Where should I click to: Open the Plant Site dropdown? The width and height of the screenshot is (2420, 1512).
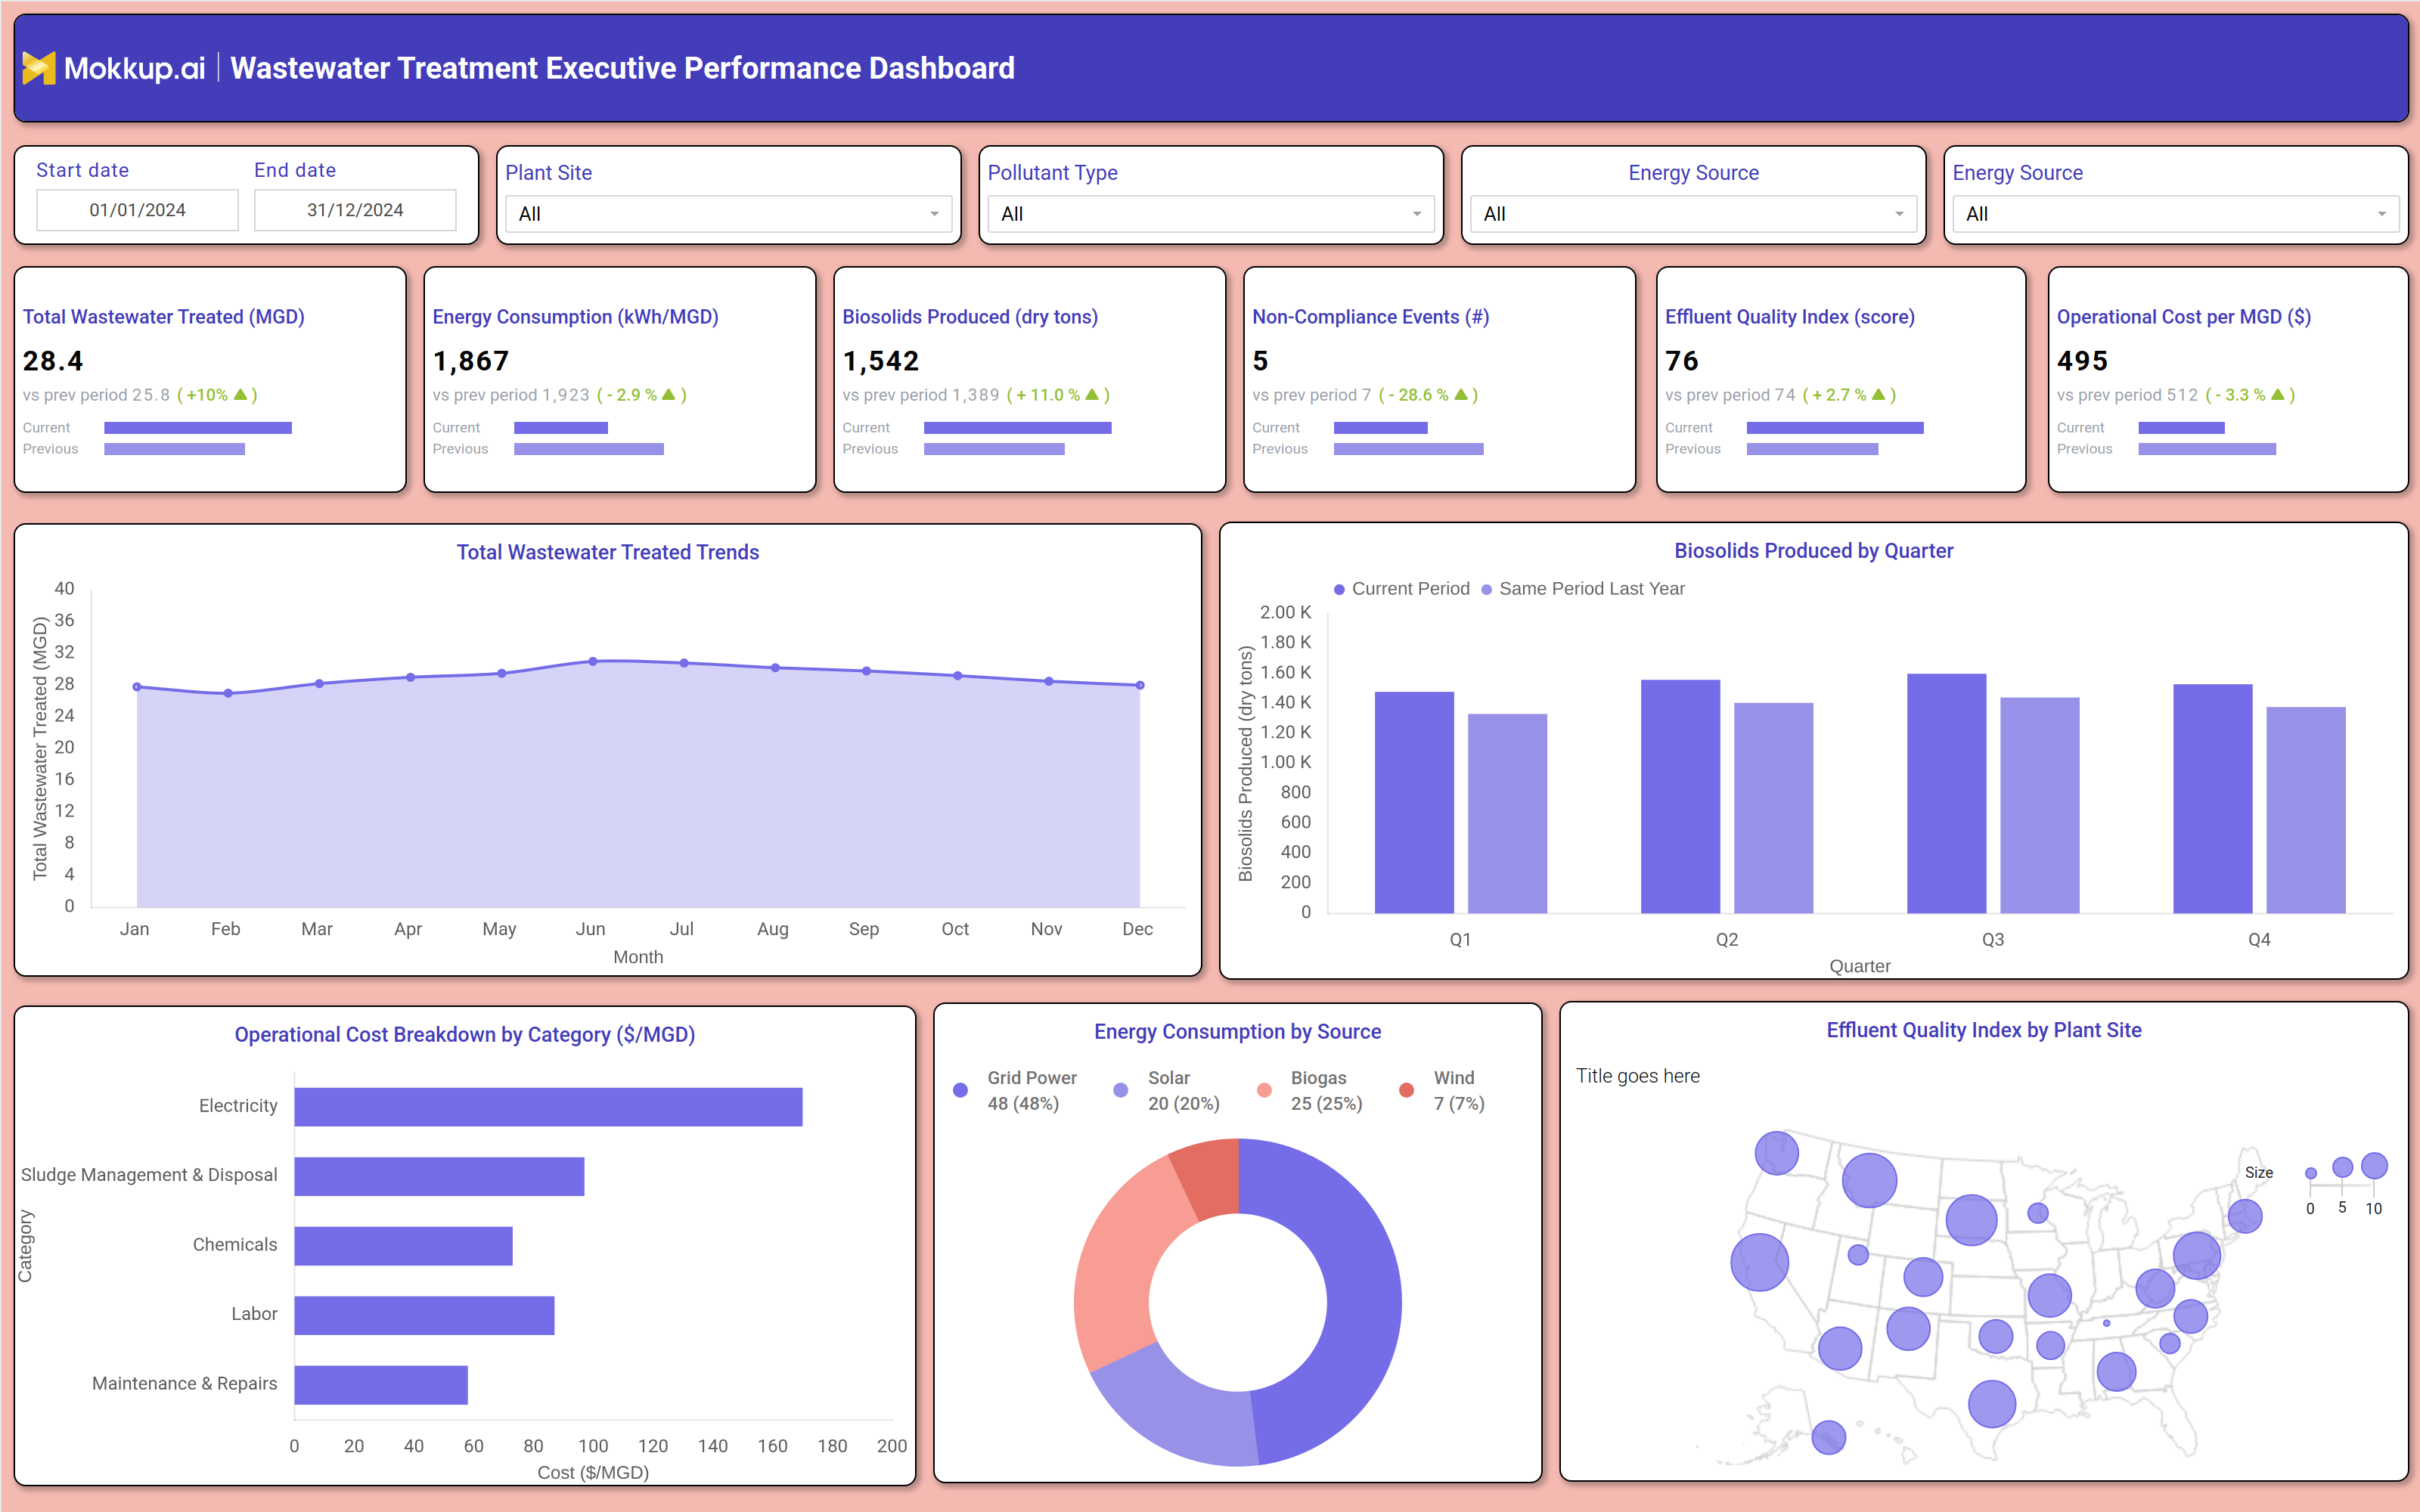729,214
